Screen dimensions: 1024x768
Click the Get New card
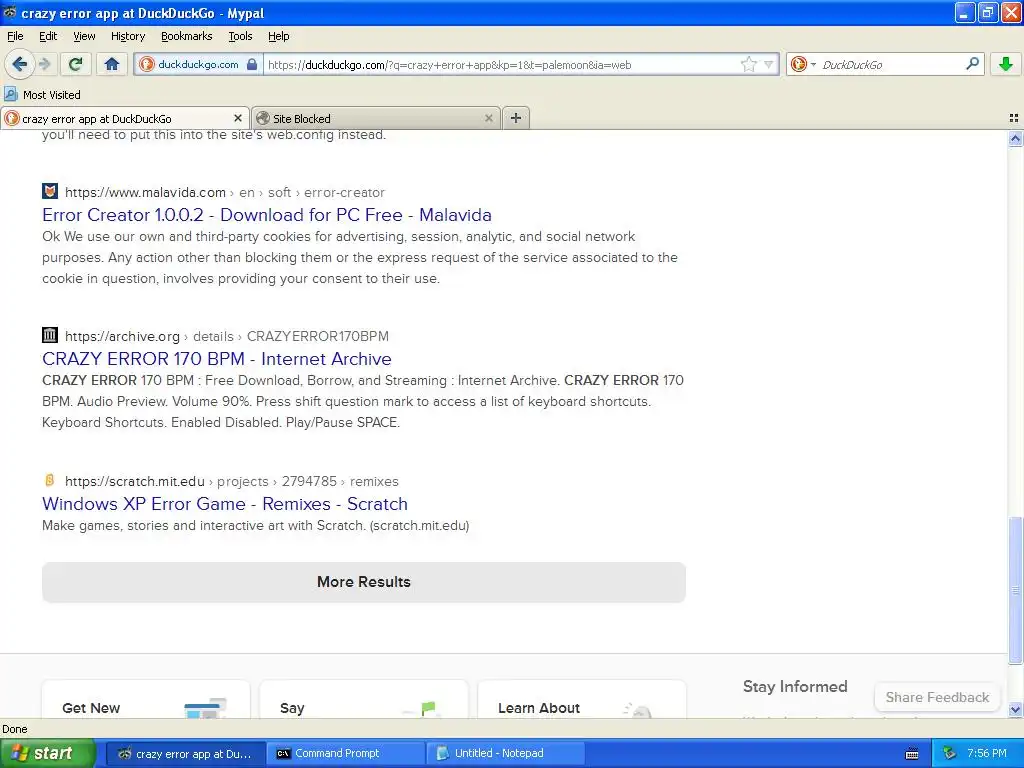click(x=146, y=699)
